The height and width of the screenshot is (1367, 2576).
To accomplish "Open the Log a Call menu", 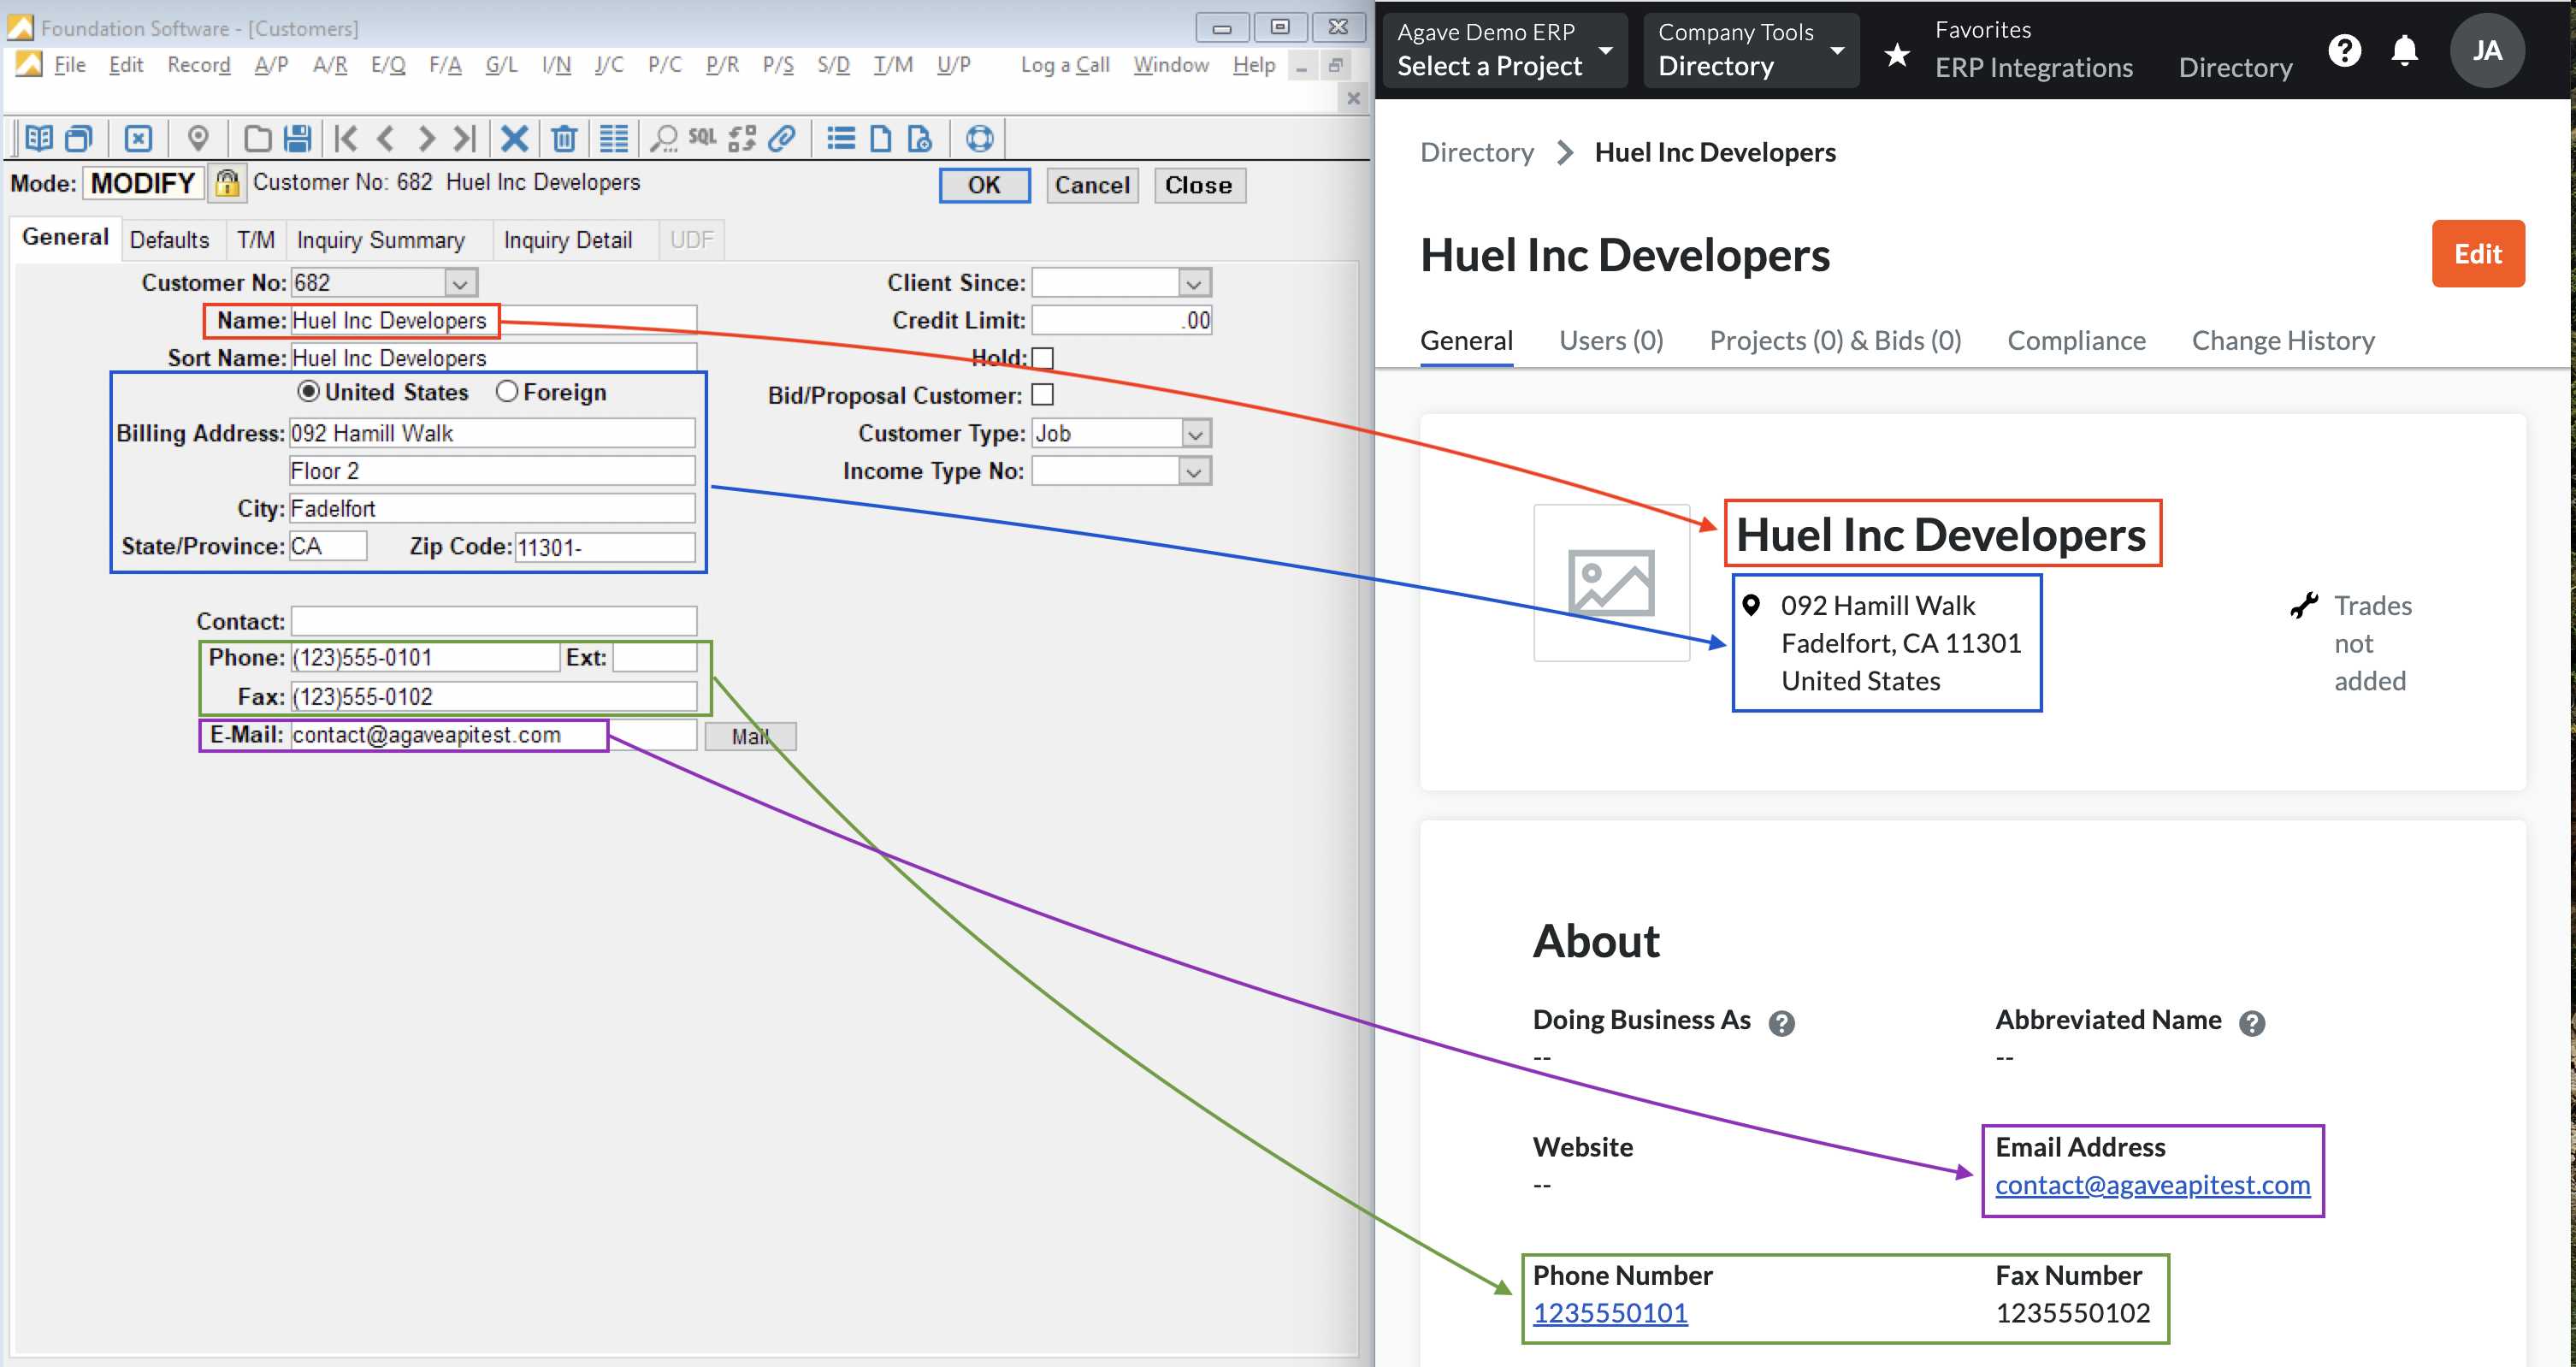I will click(1065, 65).
